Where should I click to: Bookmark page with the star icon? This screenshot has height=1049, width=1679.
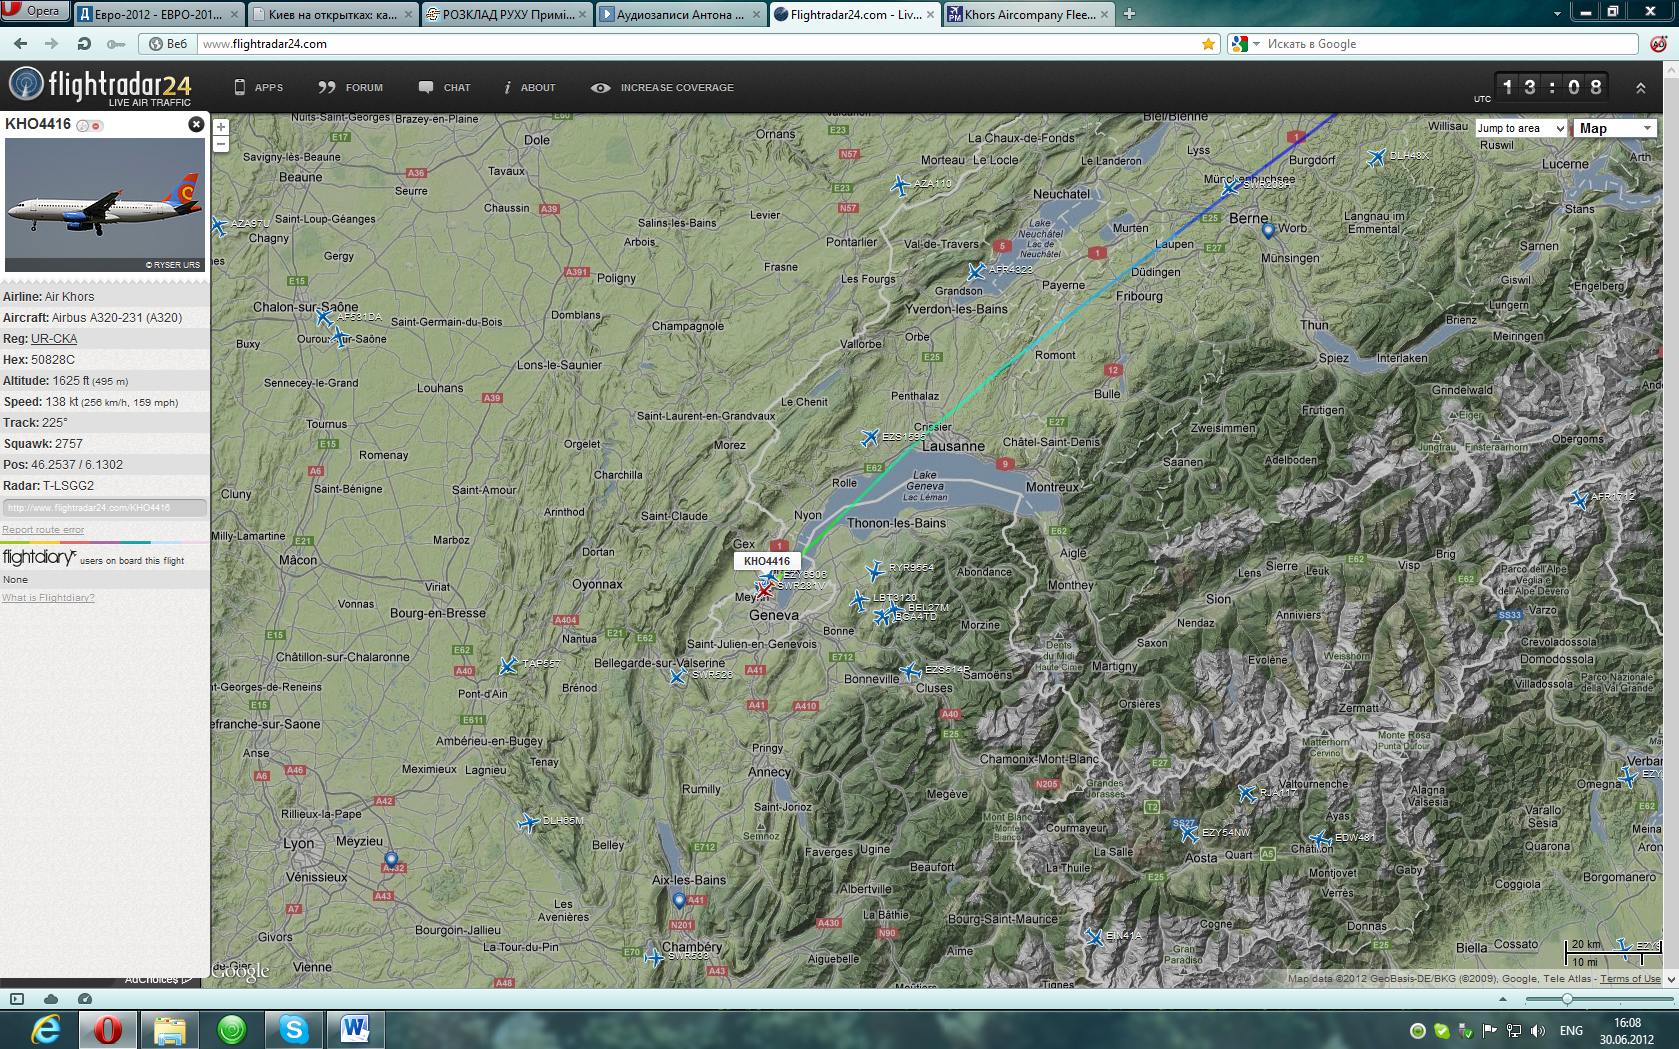tap(1208, 44)
